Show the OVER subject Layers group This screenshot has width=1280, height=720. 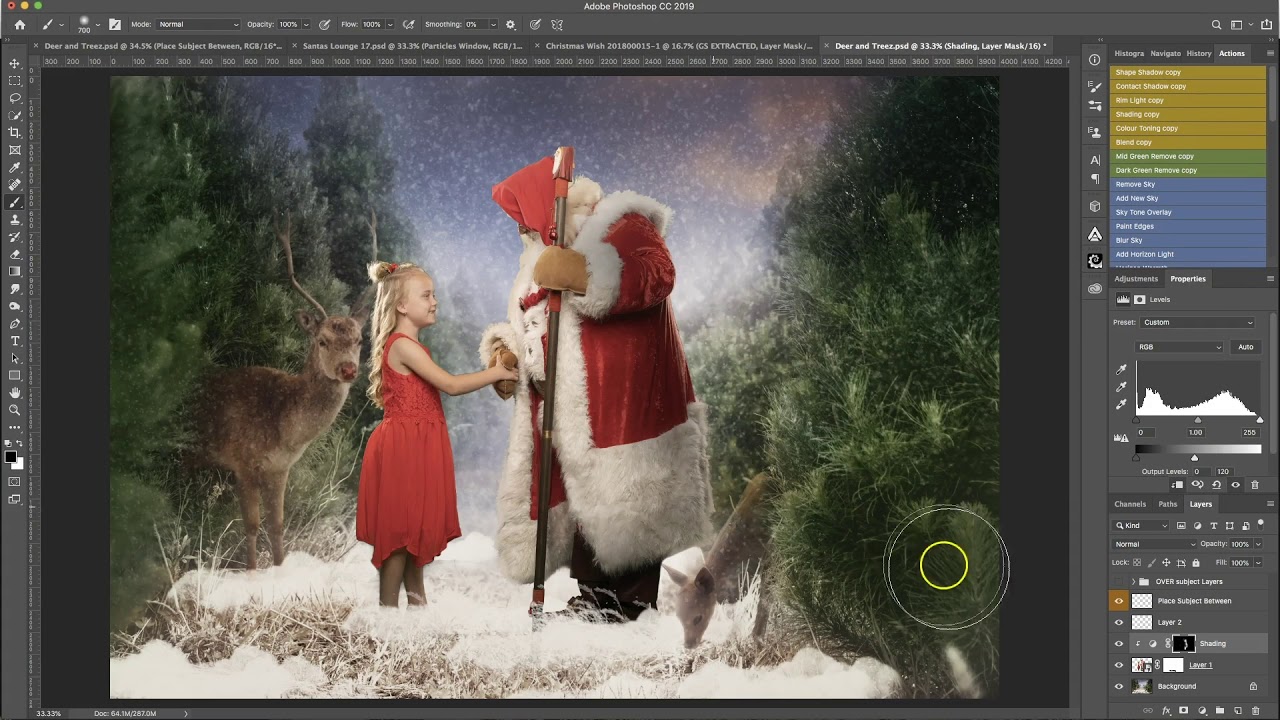tap(1119, 581)
